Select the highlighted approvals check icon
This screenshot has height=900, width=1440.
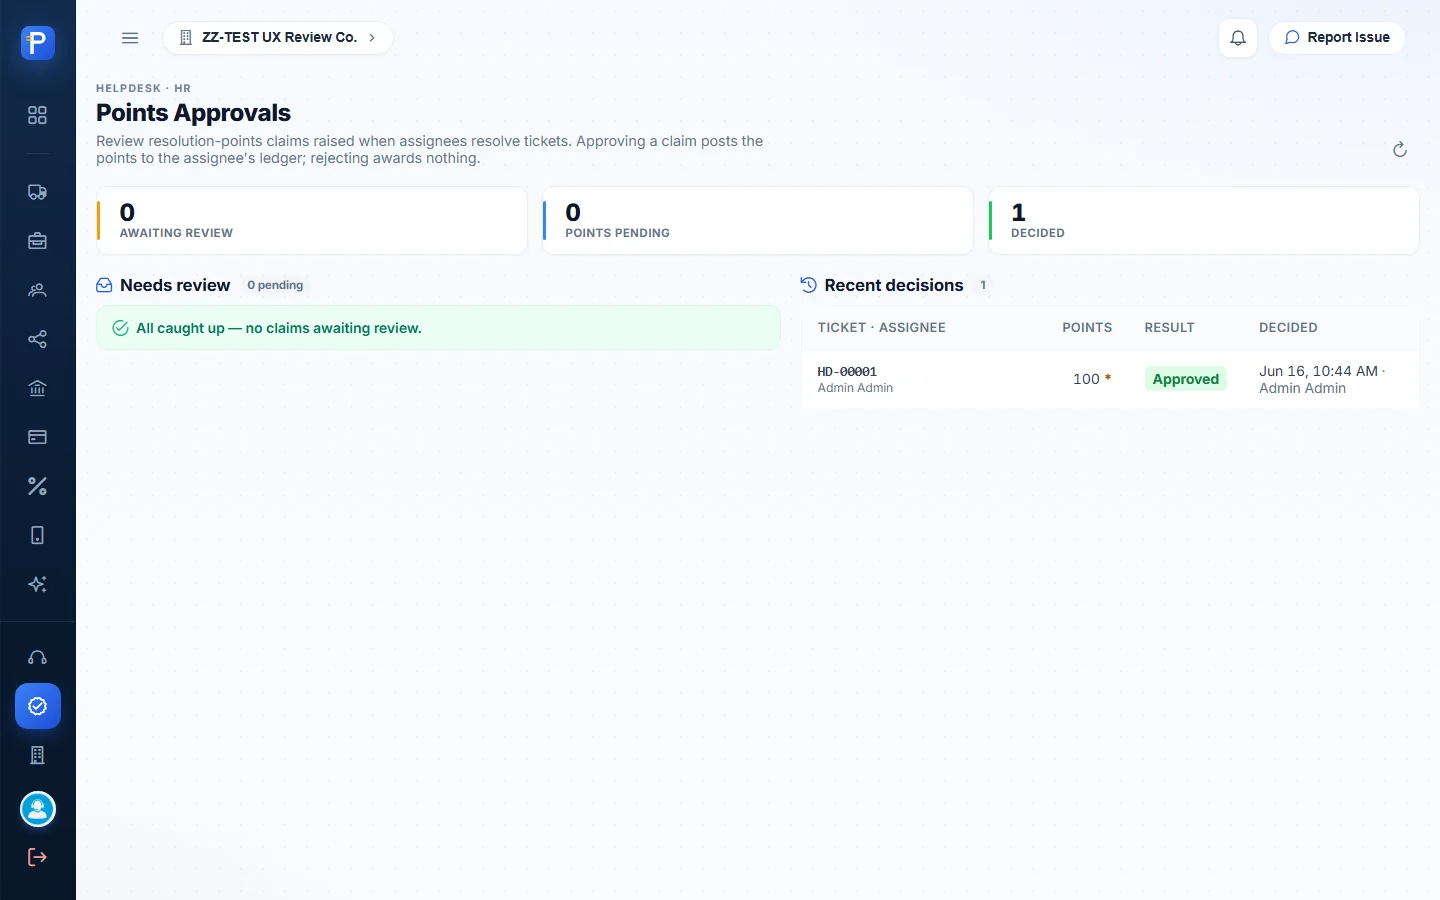click(x=38, y=706)
